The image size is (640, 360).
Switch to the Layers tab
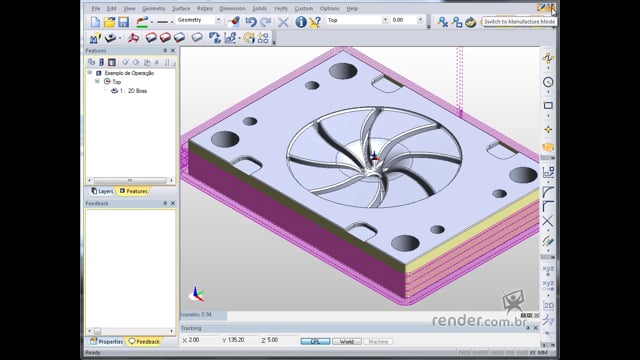pos(102,191)
